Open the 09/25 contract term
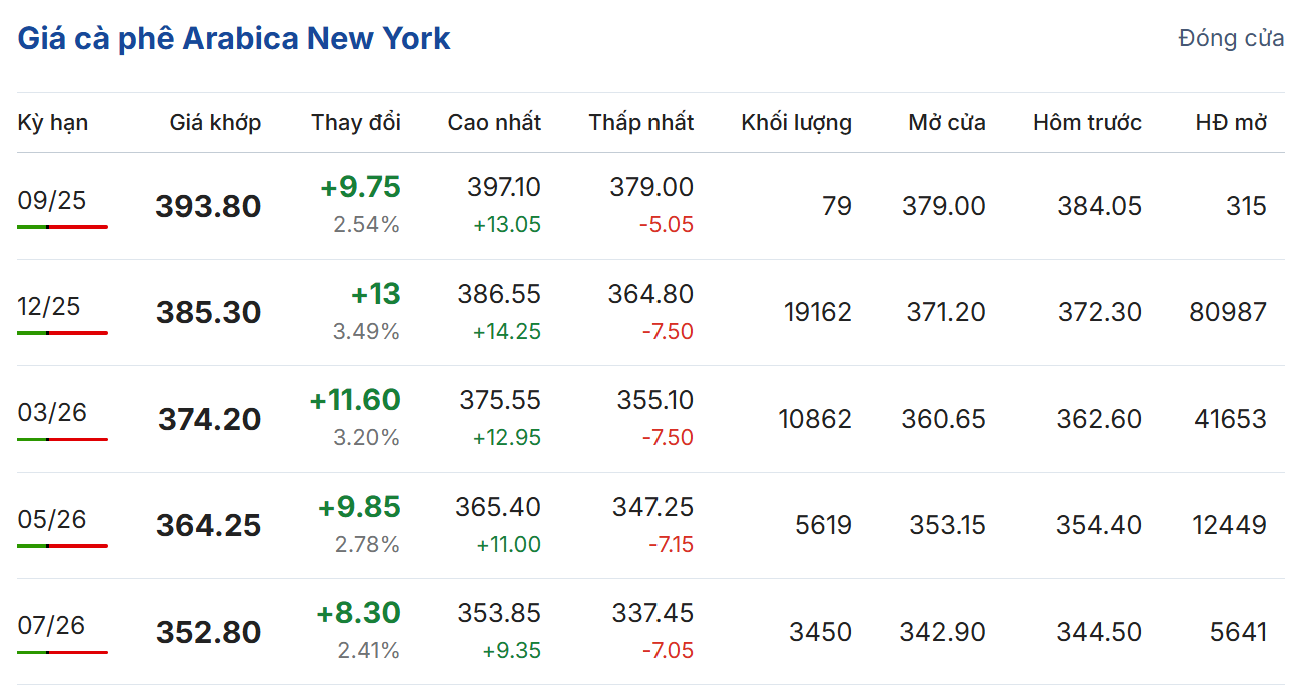The height and width of the screenshot is (686, 1310). (52, 201)
